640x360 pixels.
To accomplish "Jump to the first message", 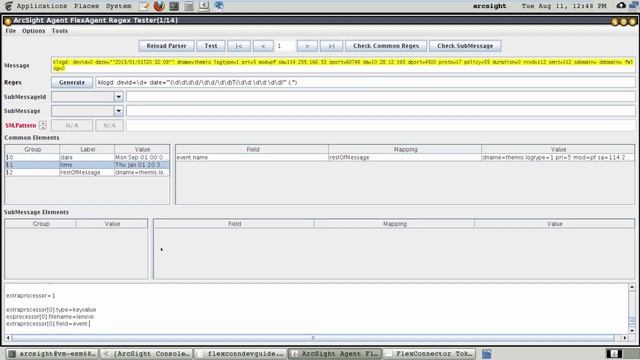I will point(239,46).
